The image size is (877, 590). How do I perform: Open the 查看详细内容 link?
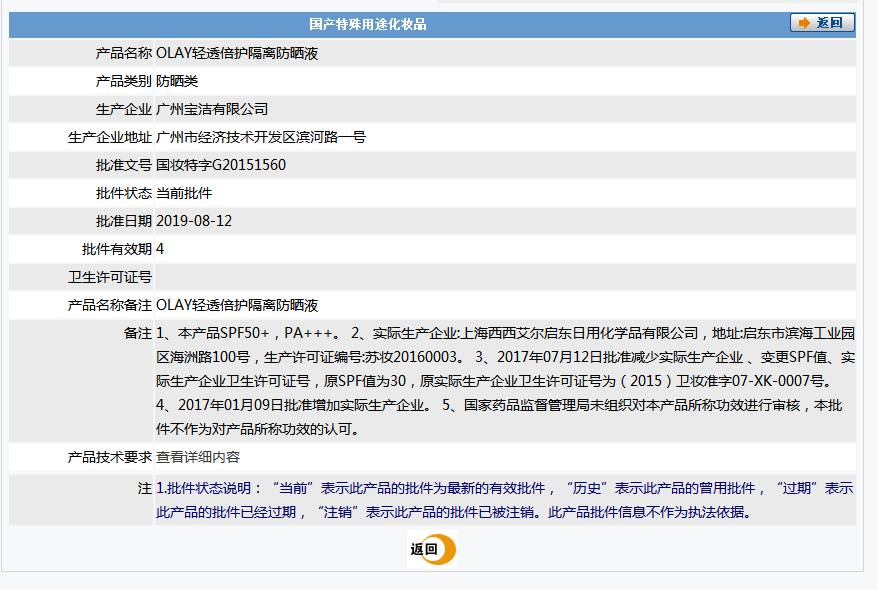pyautogui.click(x=198, y=457)
